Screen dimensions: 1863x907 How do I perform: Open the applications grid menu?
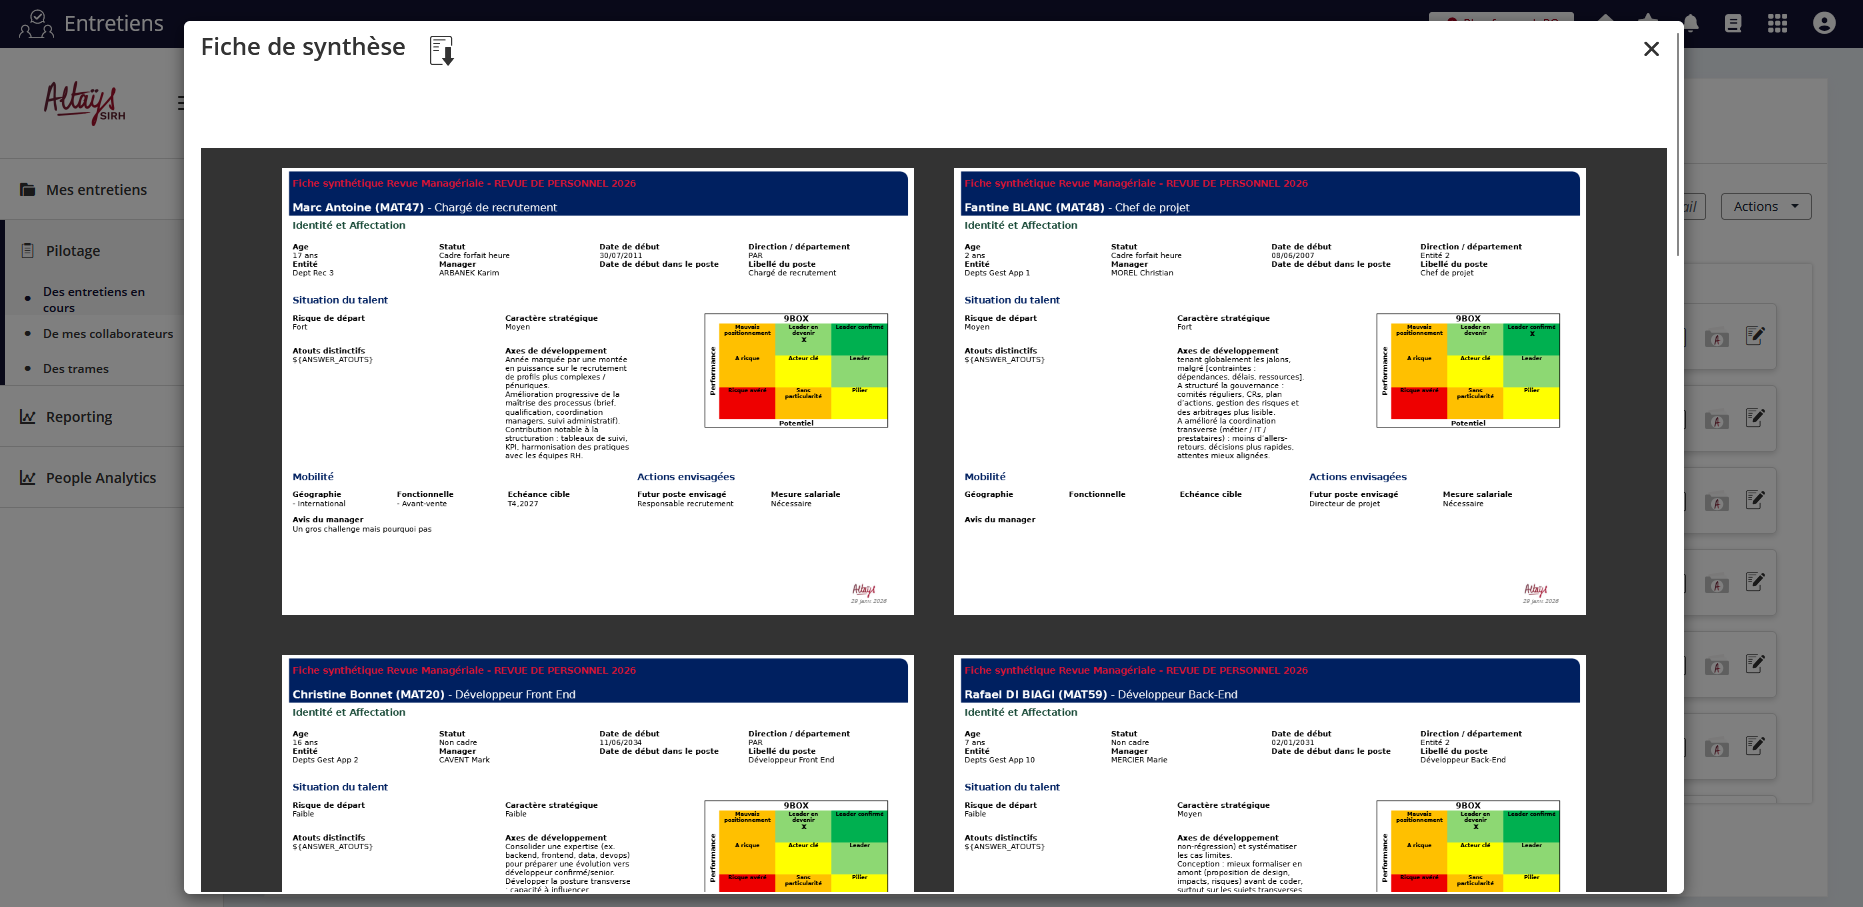pyautogui.click(x=1777, y=23)
